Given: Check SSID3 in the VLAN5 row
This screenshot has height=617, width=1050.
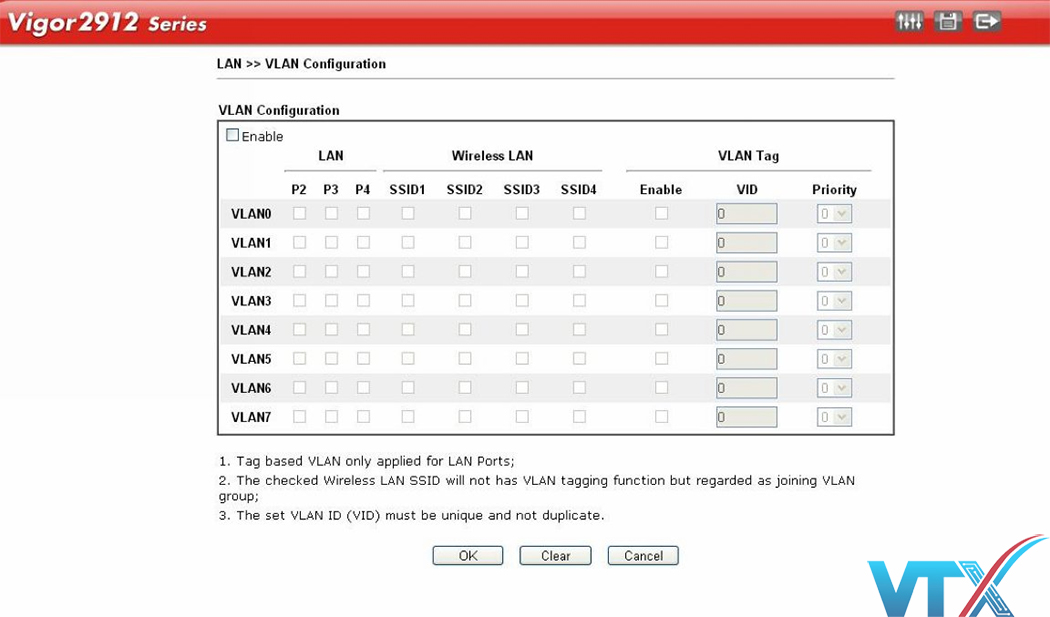Looking at the screenshot, I should point(522,358).
